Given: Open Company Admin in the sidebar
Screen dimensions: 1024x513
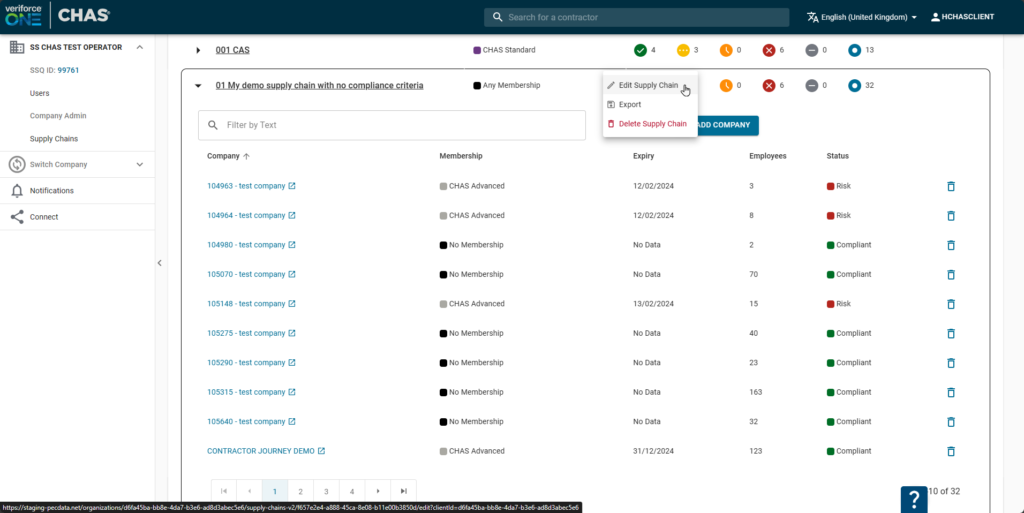Looking at the screenshot, I should point(58,116).
